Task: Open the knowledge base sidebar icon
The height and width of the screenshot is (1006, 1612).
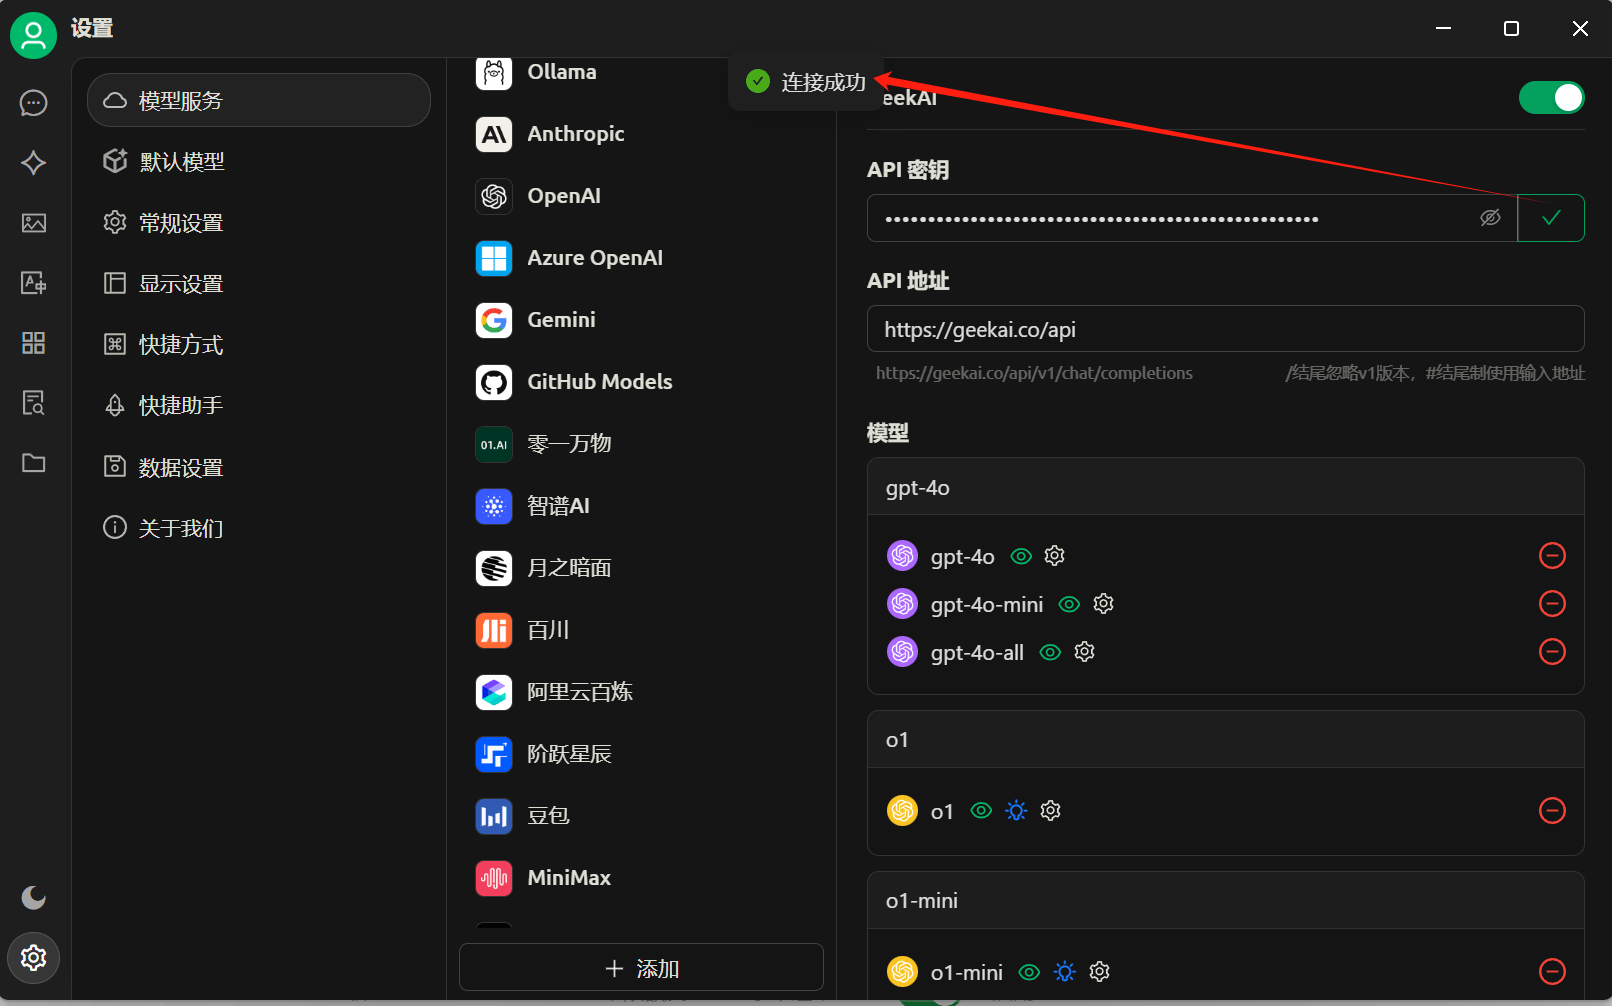Action: [x=34, y=403]
